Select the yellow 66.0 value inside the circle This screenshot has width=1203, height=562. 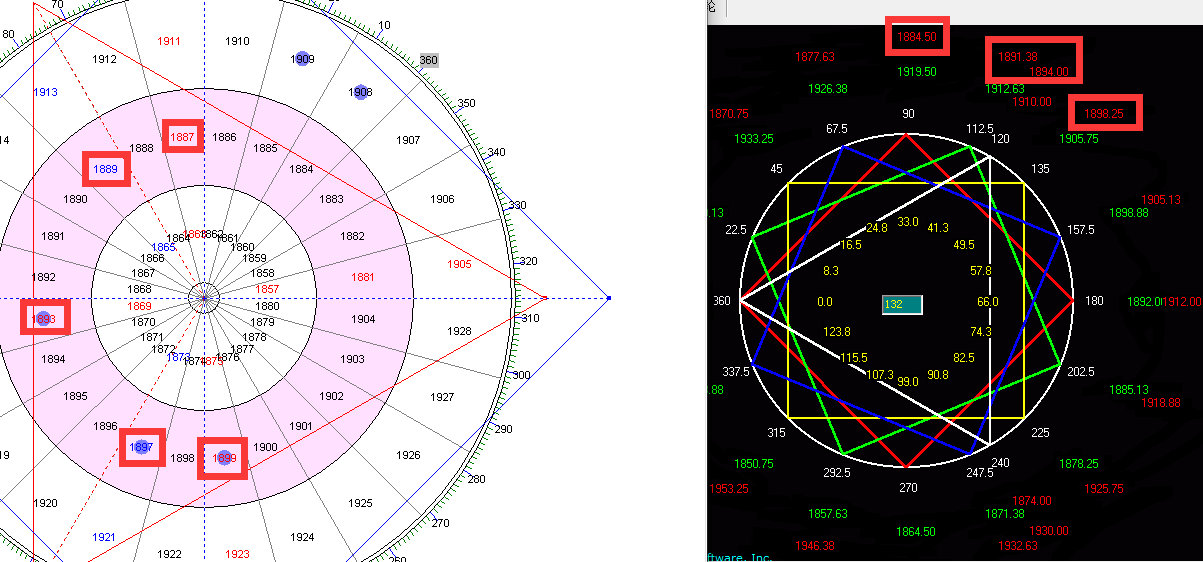pos(988,302)
